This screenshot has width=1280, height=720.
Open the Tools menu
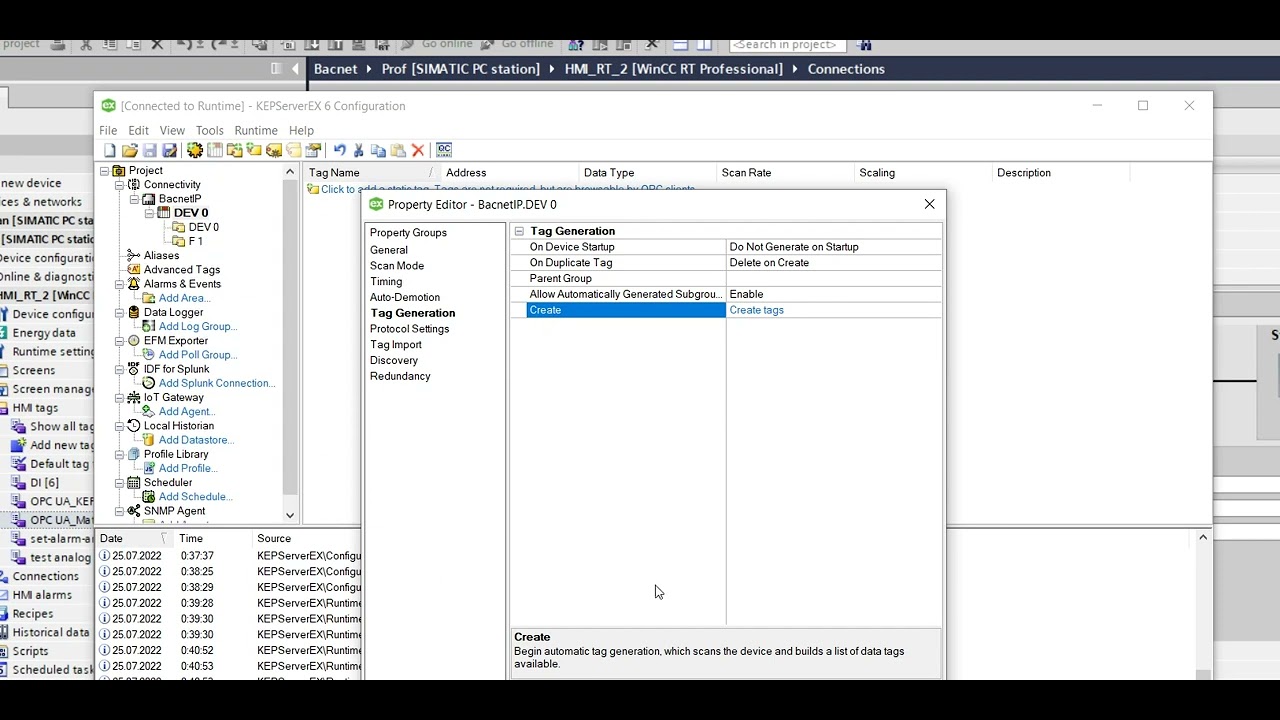209,131
